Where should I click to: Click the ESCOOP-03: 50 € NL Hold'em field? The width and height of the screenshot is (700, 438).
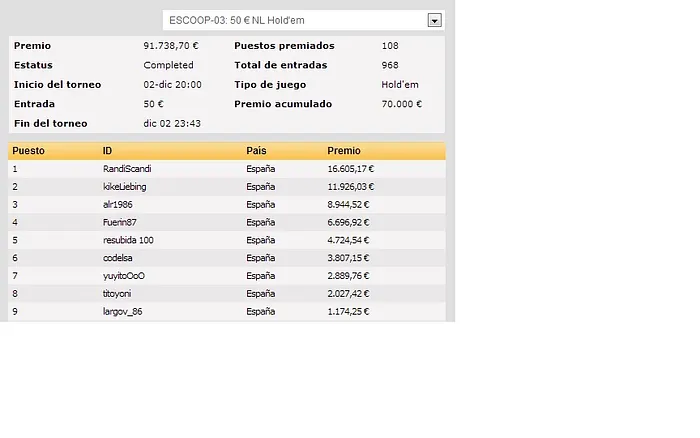[x=304, y=20]
